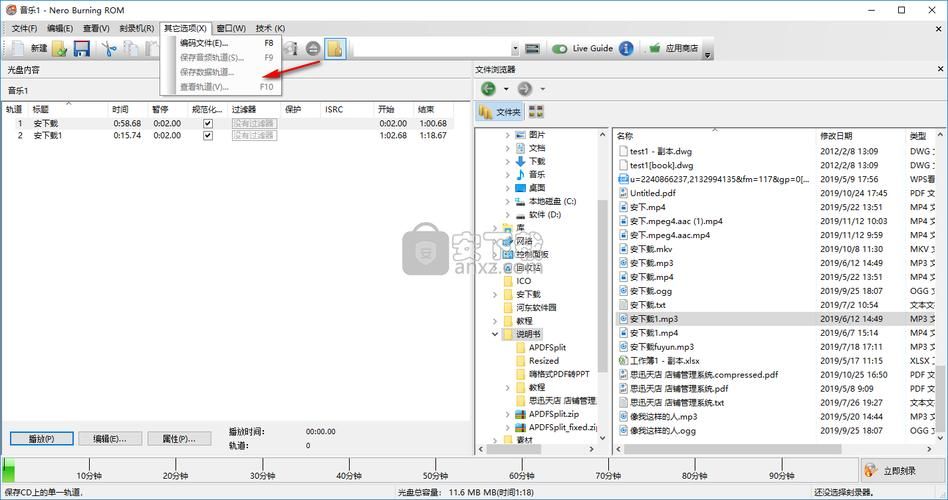Open the back arrow history dropdown
948x500 pixels.
point(506,89)
